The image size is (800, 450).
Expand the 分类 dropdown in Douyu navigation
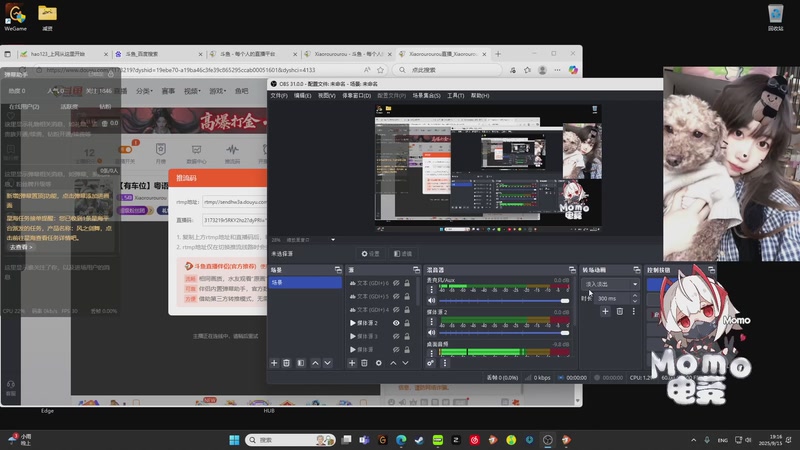[x=144, y=91]
